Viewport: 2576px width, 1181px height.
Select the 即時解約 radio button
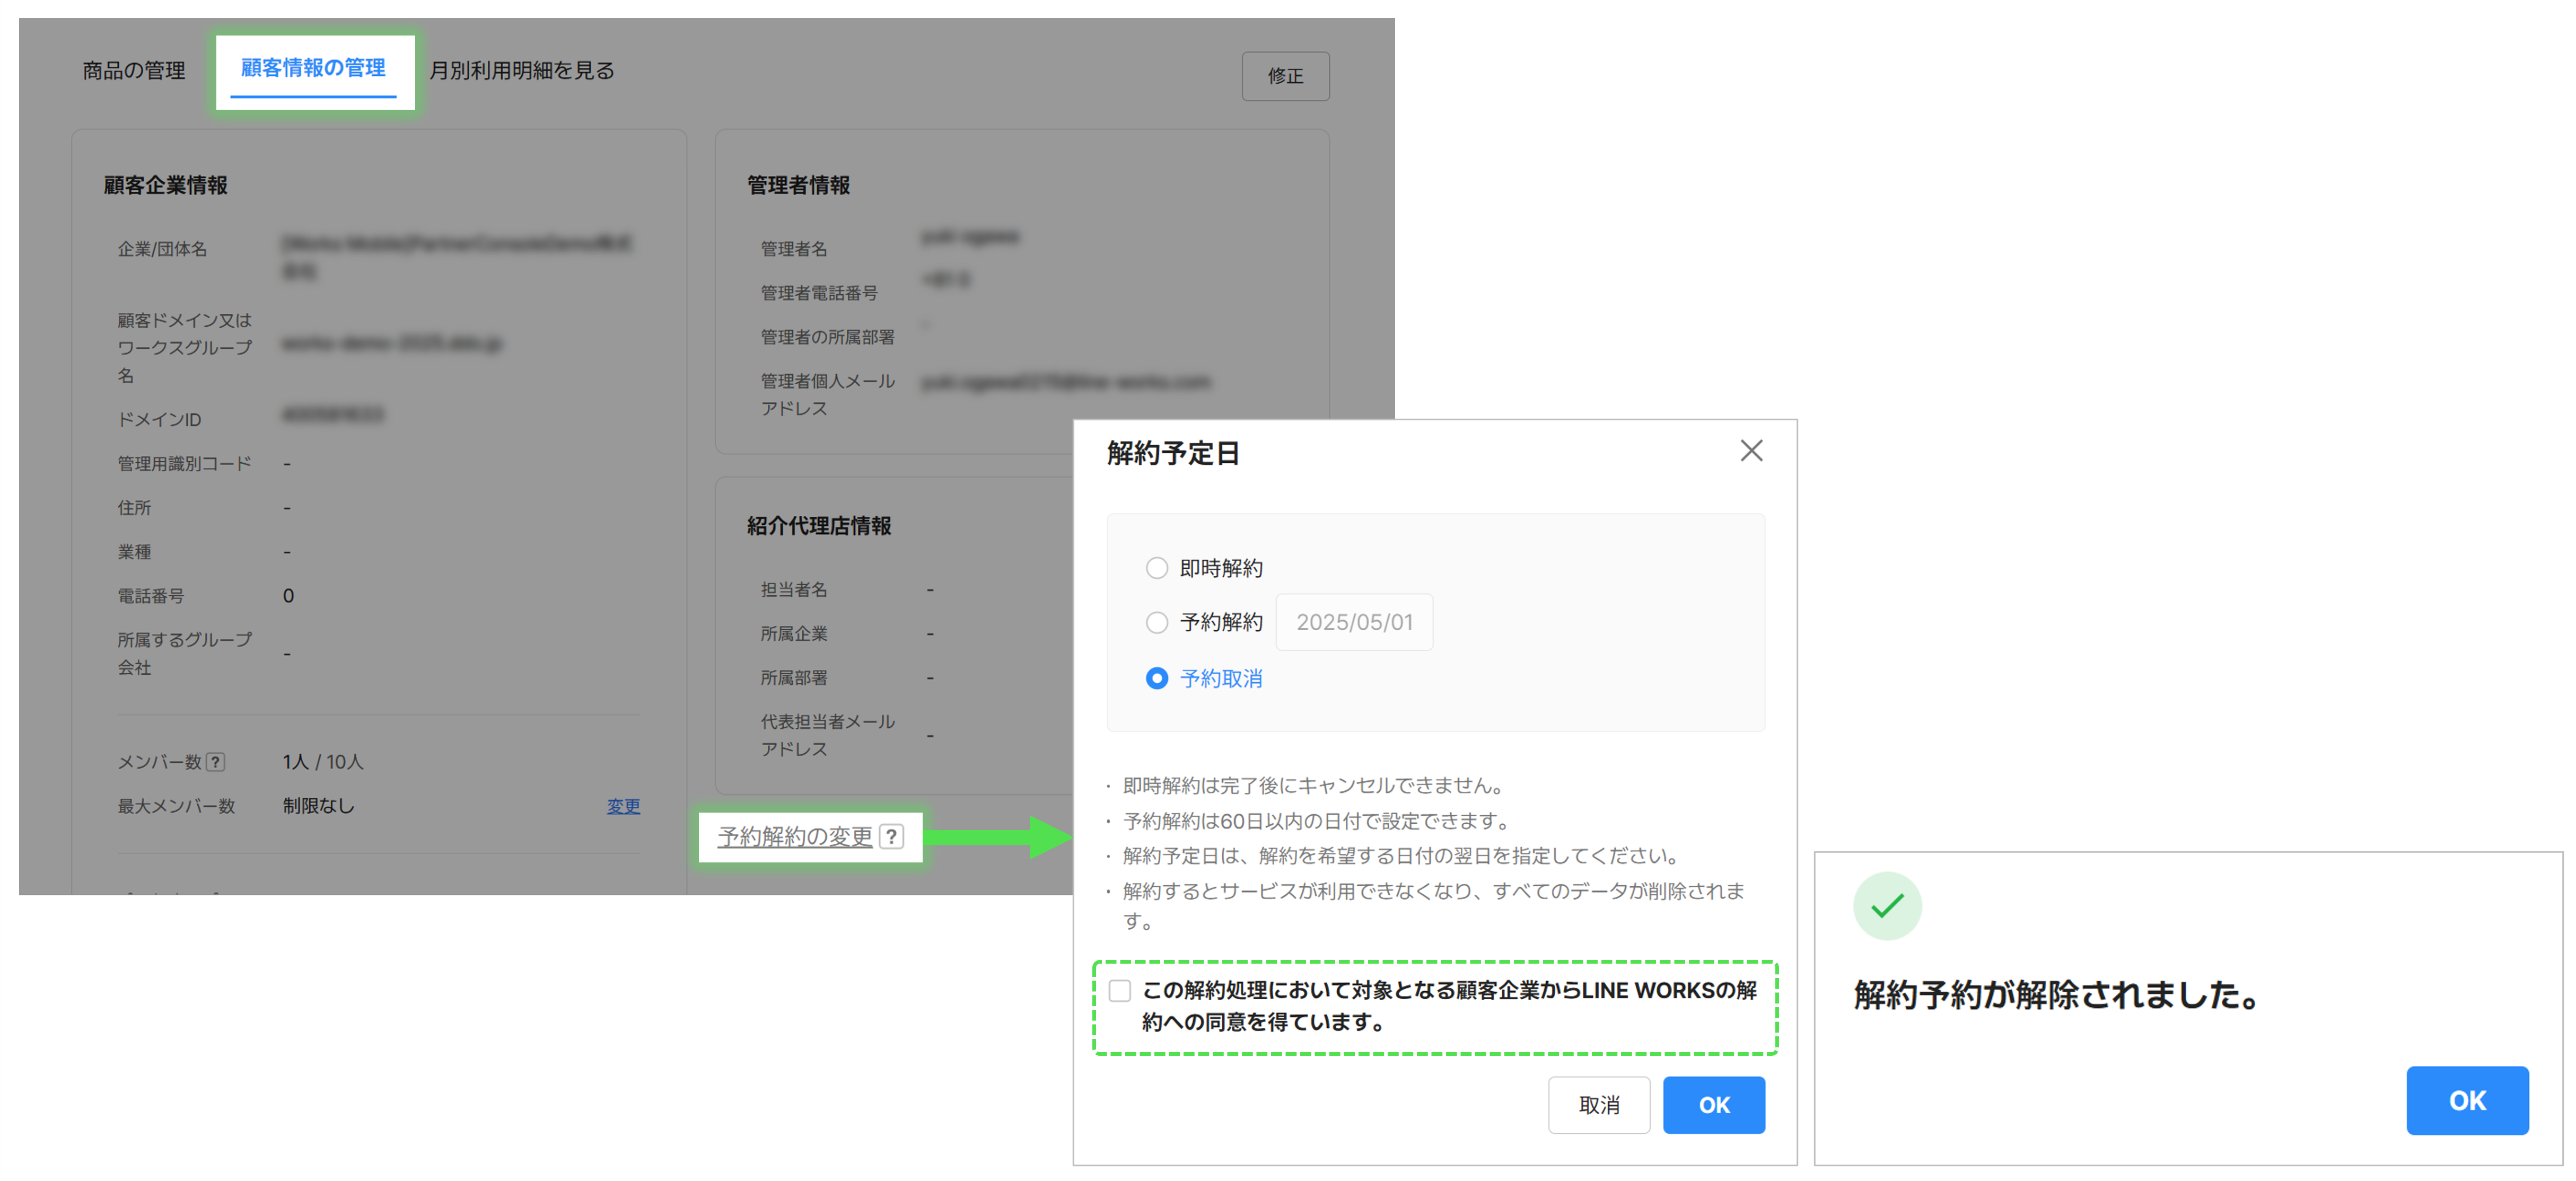(1156, 568)
